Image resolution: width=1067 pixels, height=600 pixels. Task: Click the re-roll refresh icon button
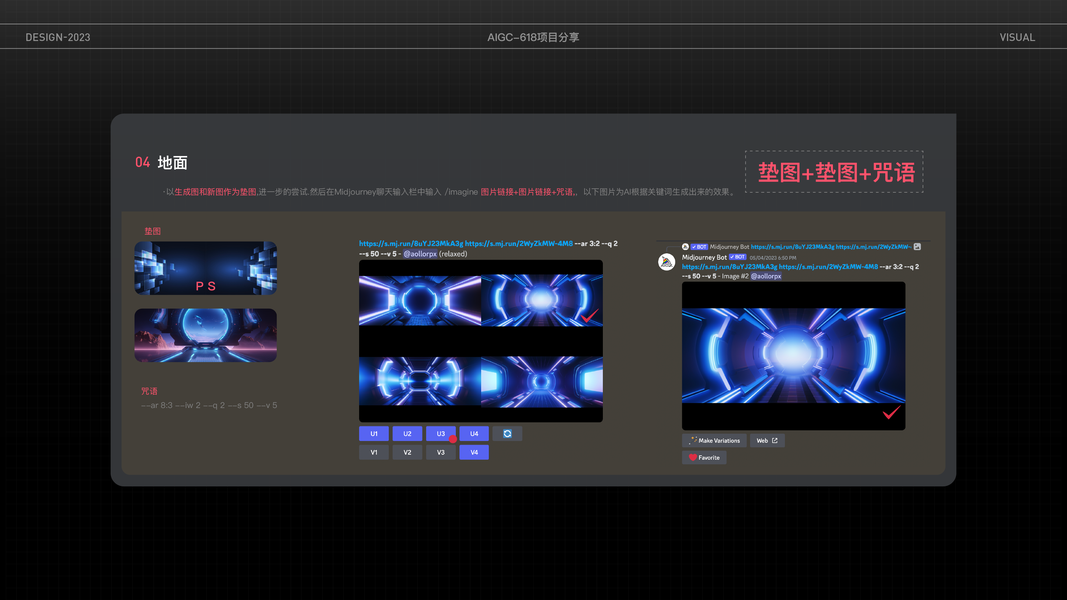(x=507, y=433)
